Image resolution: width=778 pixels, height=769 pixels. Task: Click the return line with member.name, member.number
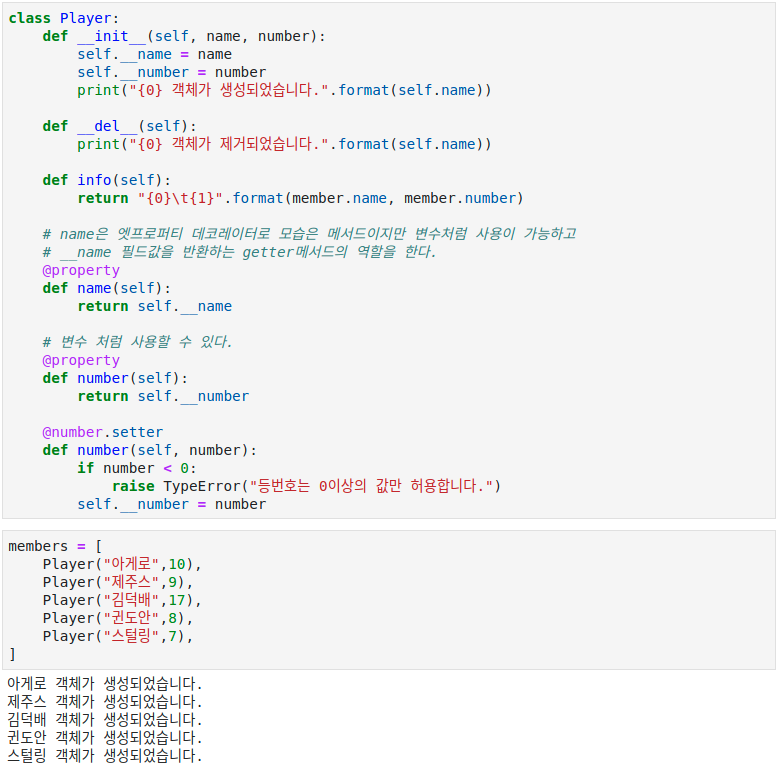[x=301, y=198]
